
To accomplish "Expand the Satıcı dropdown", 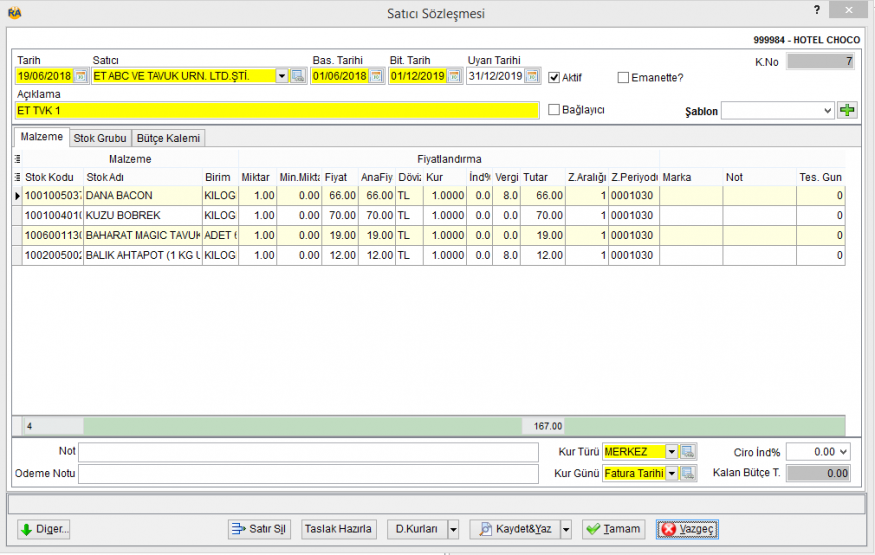I will (282, 76).
